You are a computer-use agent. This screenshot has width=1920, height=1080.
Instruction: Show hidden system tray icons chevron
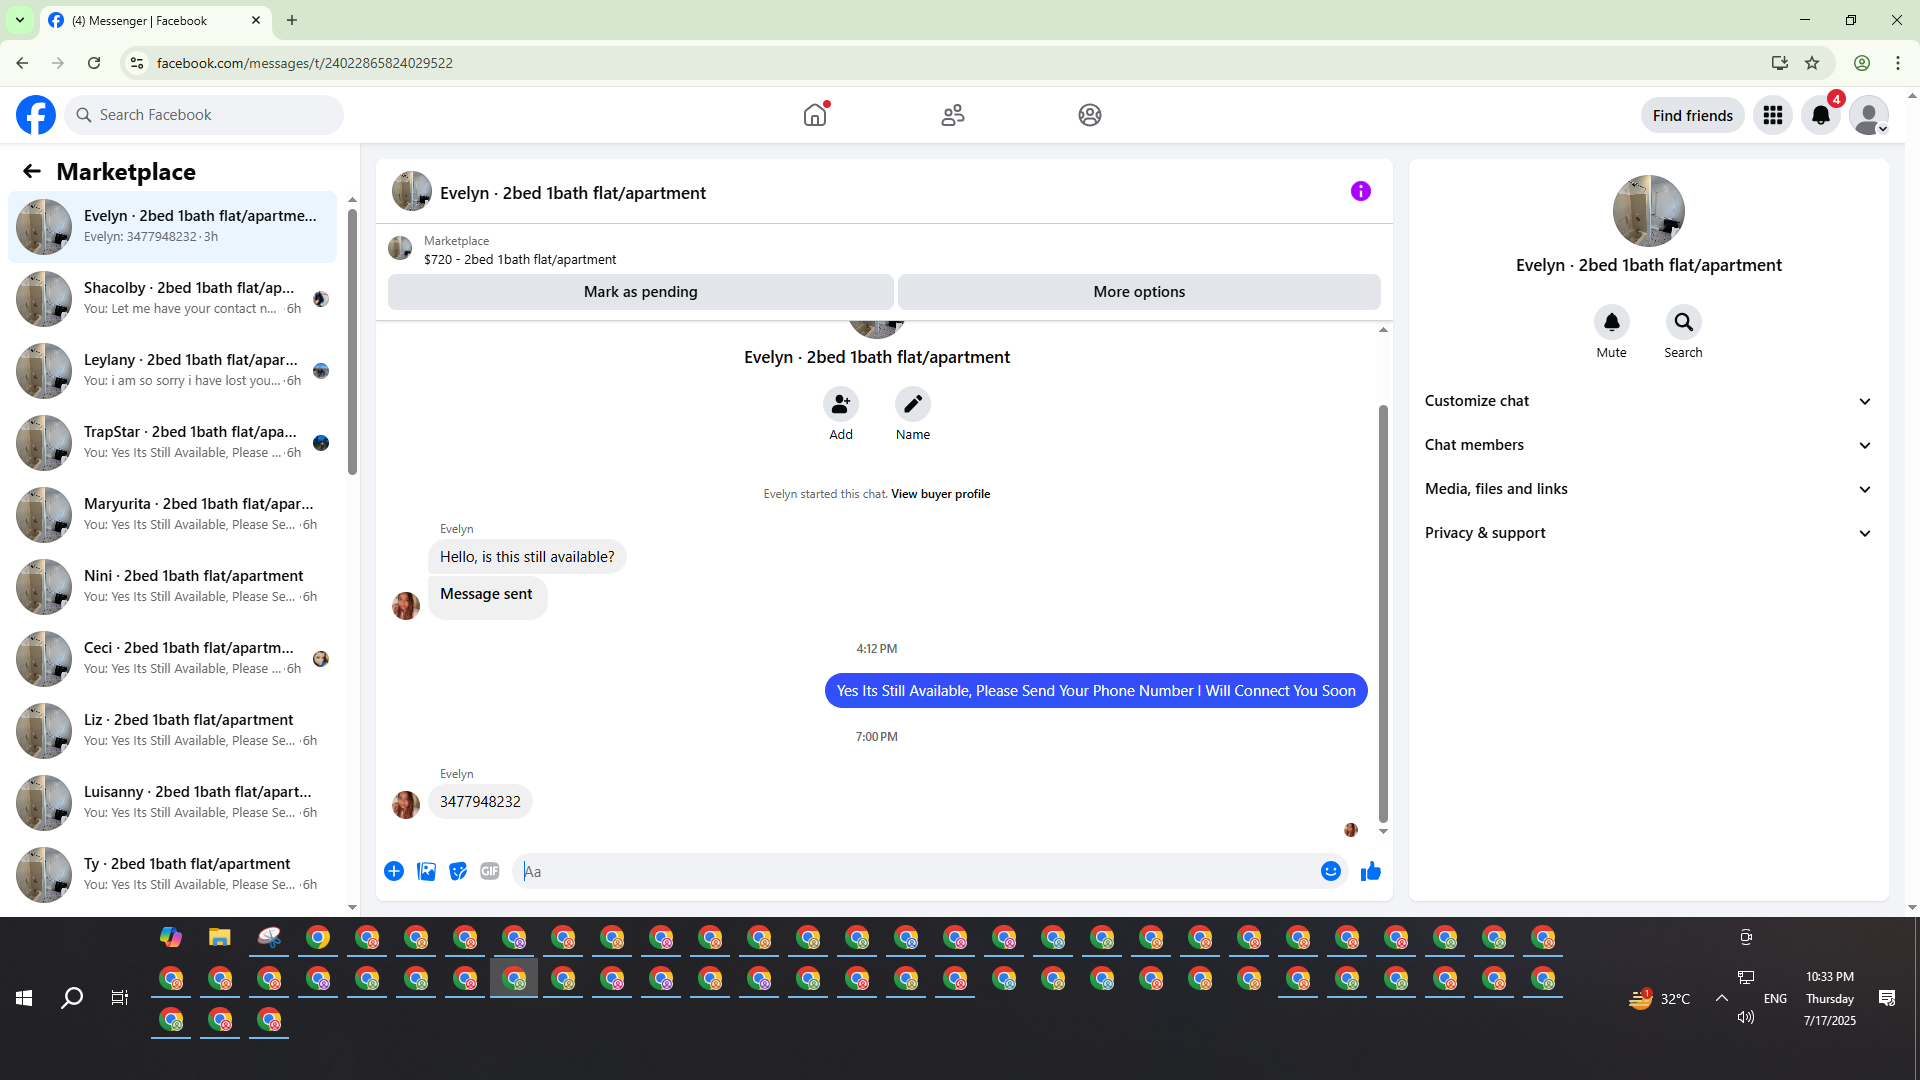[x=1722, y=998]
